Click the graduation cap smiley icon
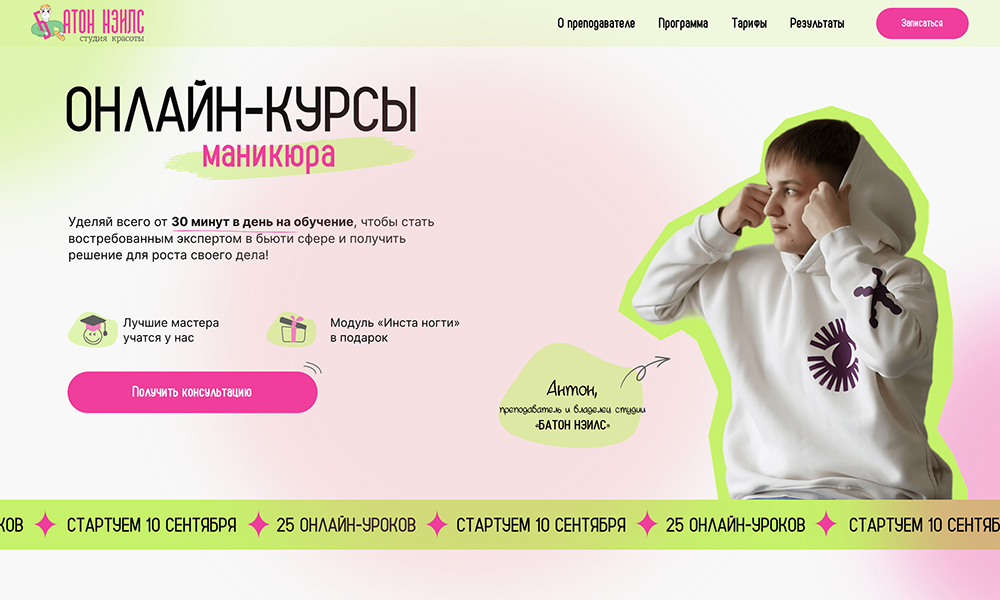Viewport: 1000px width, 600px height. [92, 330]
